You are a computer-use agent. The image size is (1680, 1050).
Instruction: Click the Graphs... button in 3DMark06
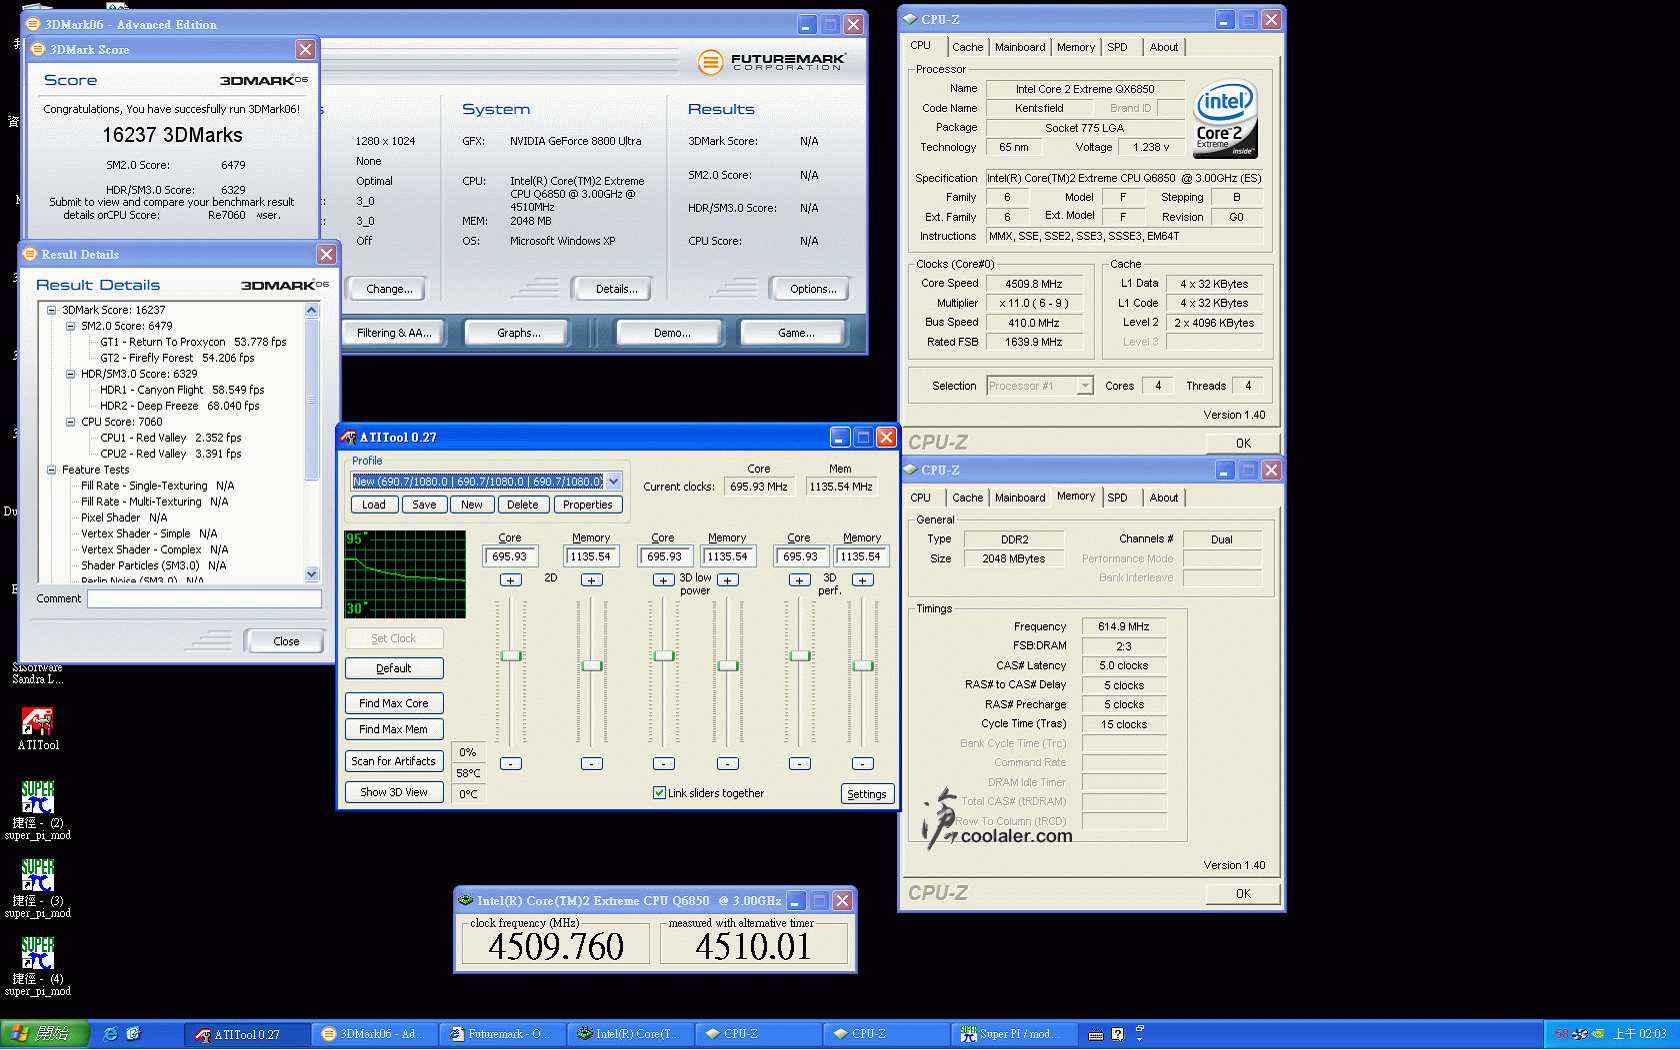pyautogui.click(x=519, y=333)
